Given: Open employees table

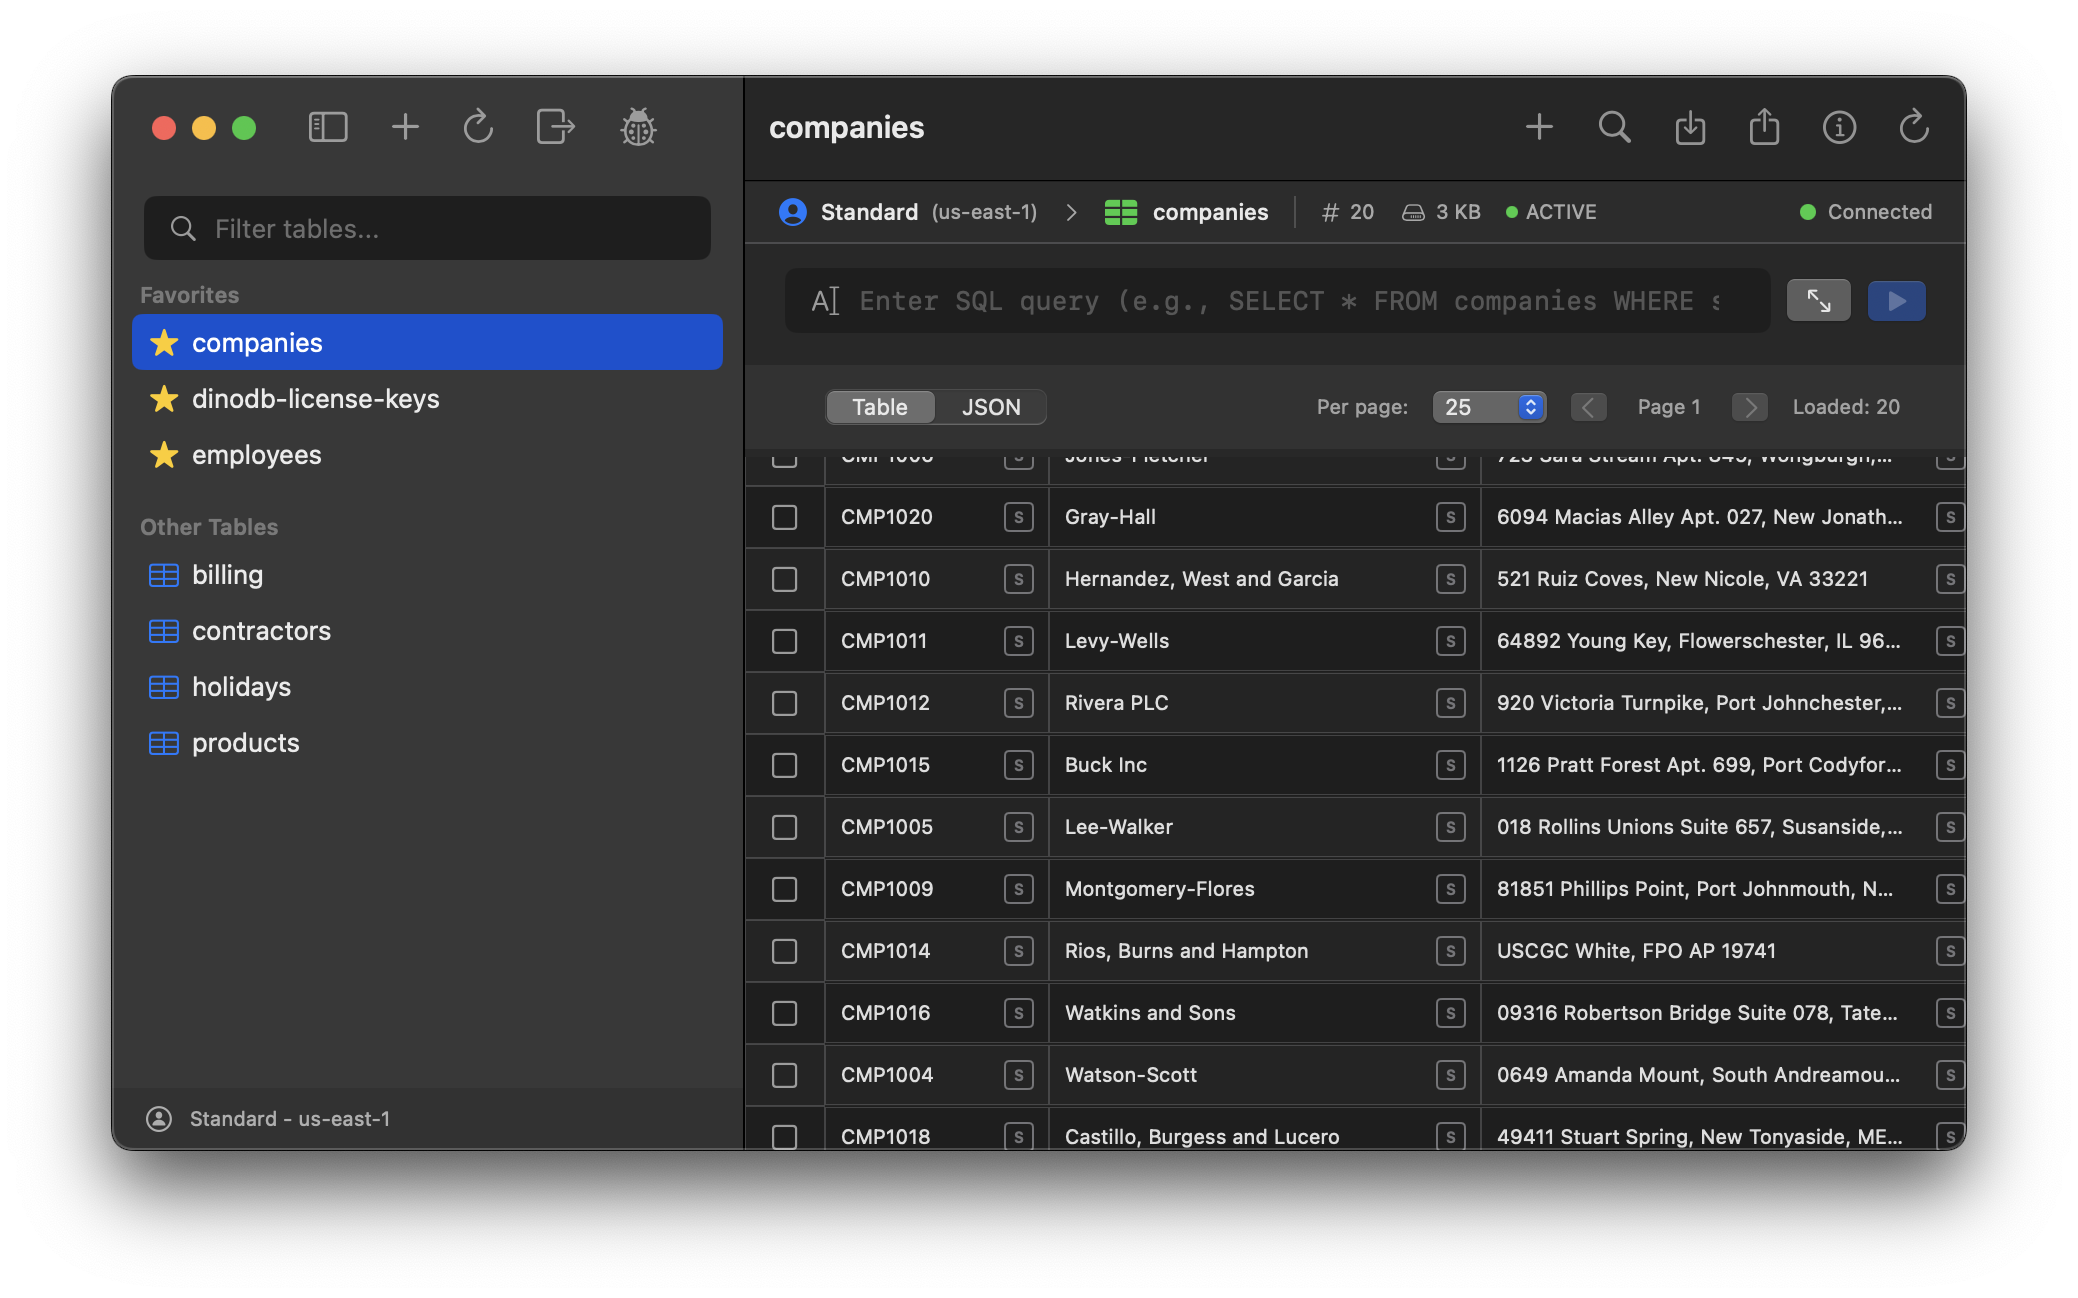Looking at the screenshot, I should (x=427, y=455).
